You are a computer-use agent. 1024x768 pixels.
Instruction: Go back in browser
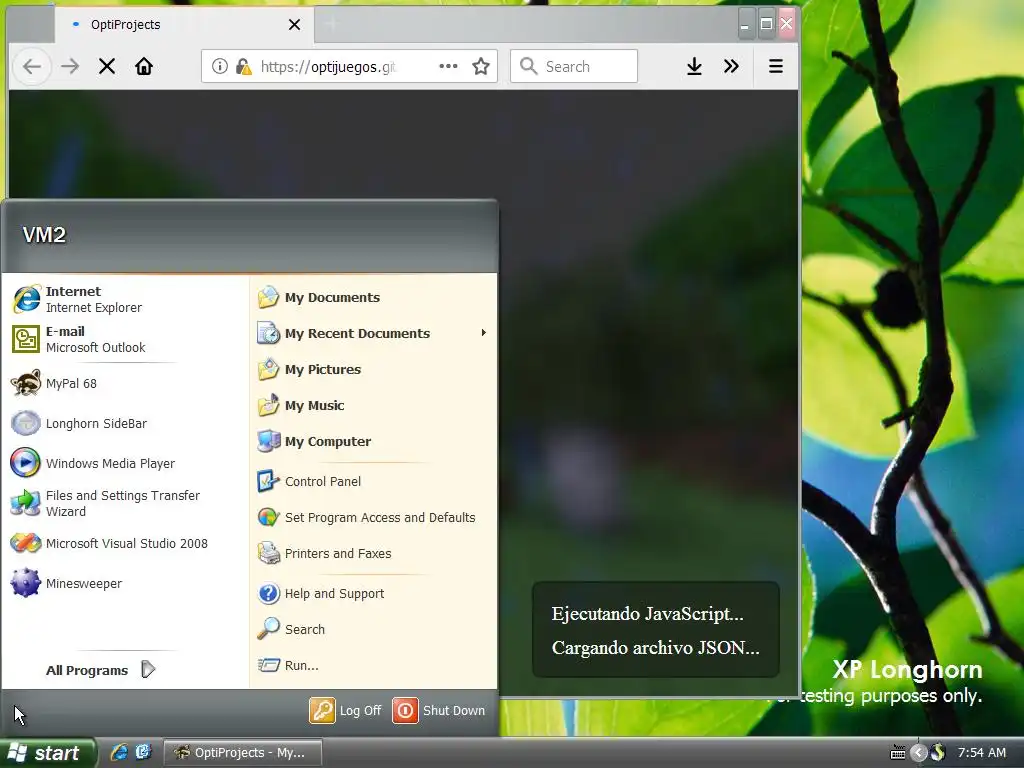point(32,66)
